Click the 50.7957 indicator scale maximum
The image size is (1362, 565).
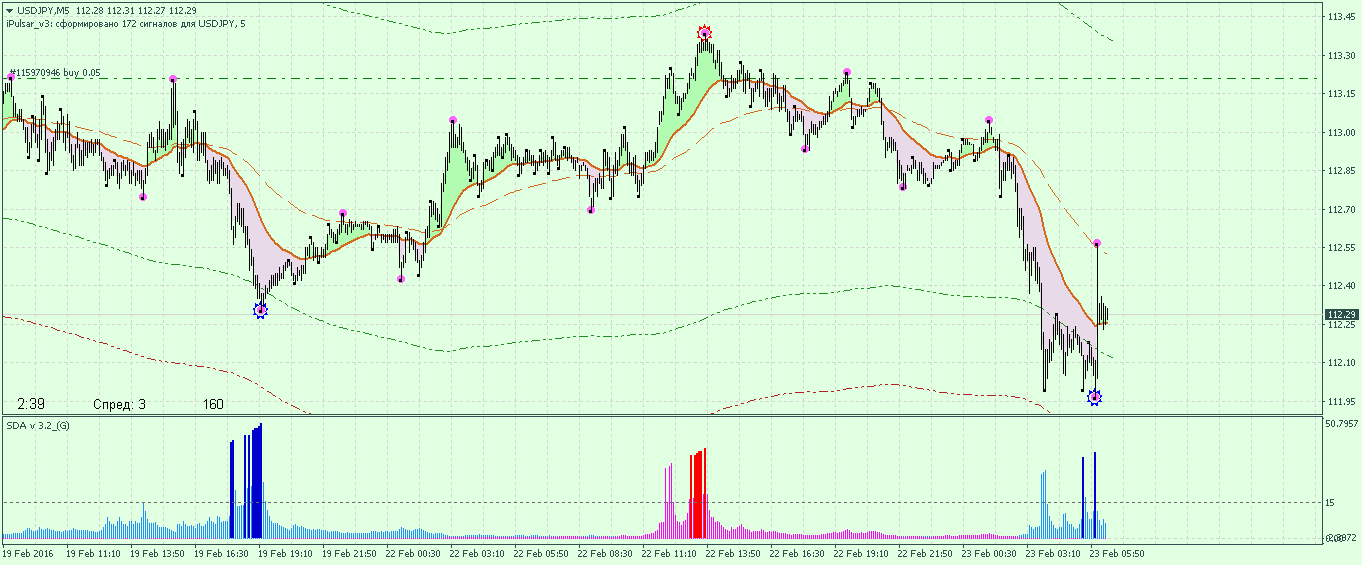pos(1341,424)
